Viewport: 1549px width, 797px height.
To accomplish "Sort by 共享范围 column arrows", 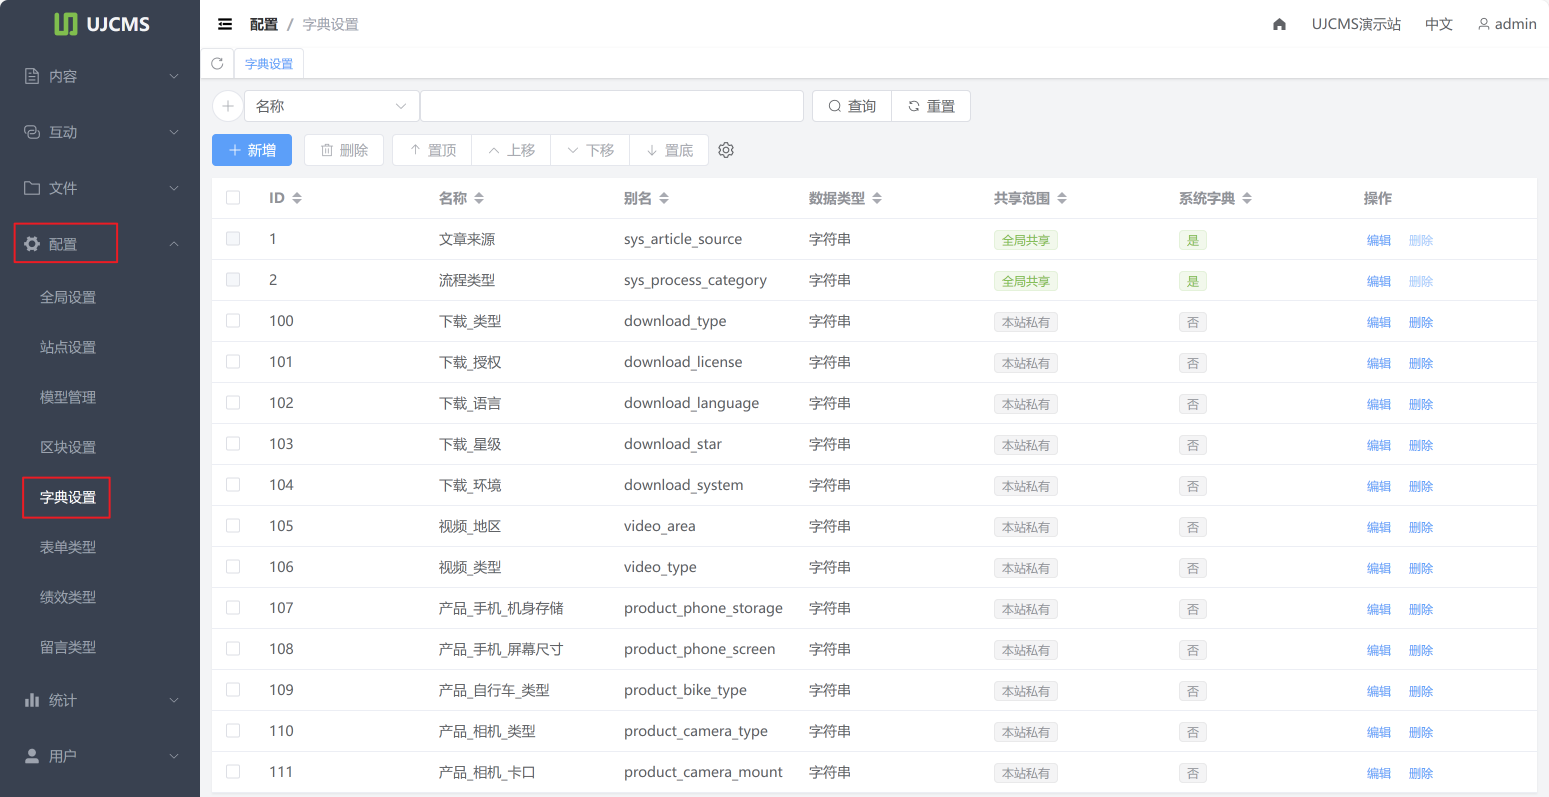I will click(1062, 198).
